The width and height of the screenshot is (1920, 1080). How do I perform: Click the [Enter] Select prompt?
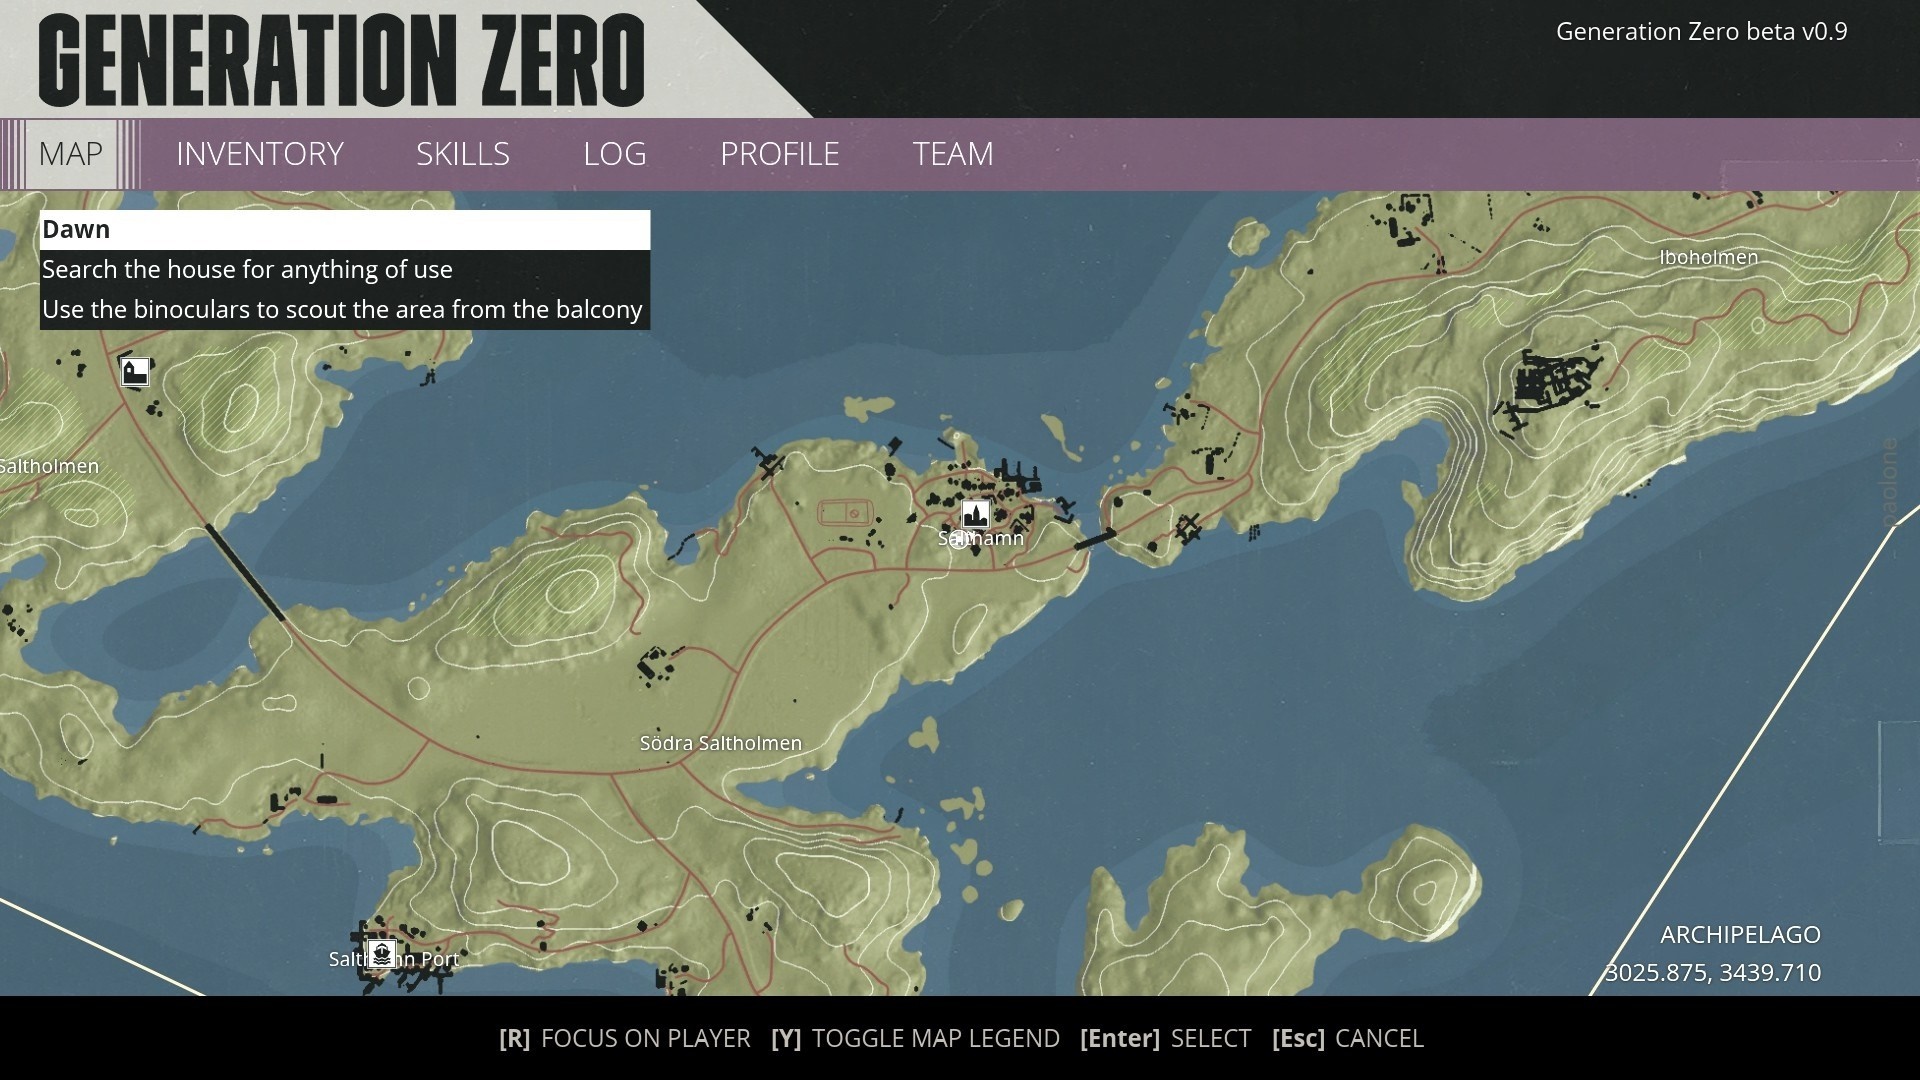pyautogui.click(x=1165, y=1039)
